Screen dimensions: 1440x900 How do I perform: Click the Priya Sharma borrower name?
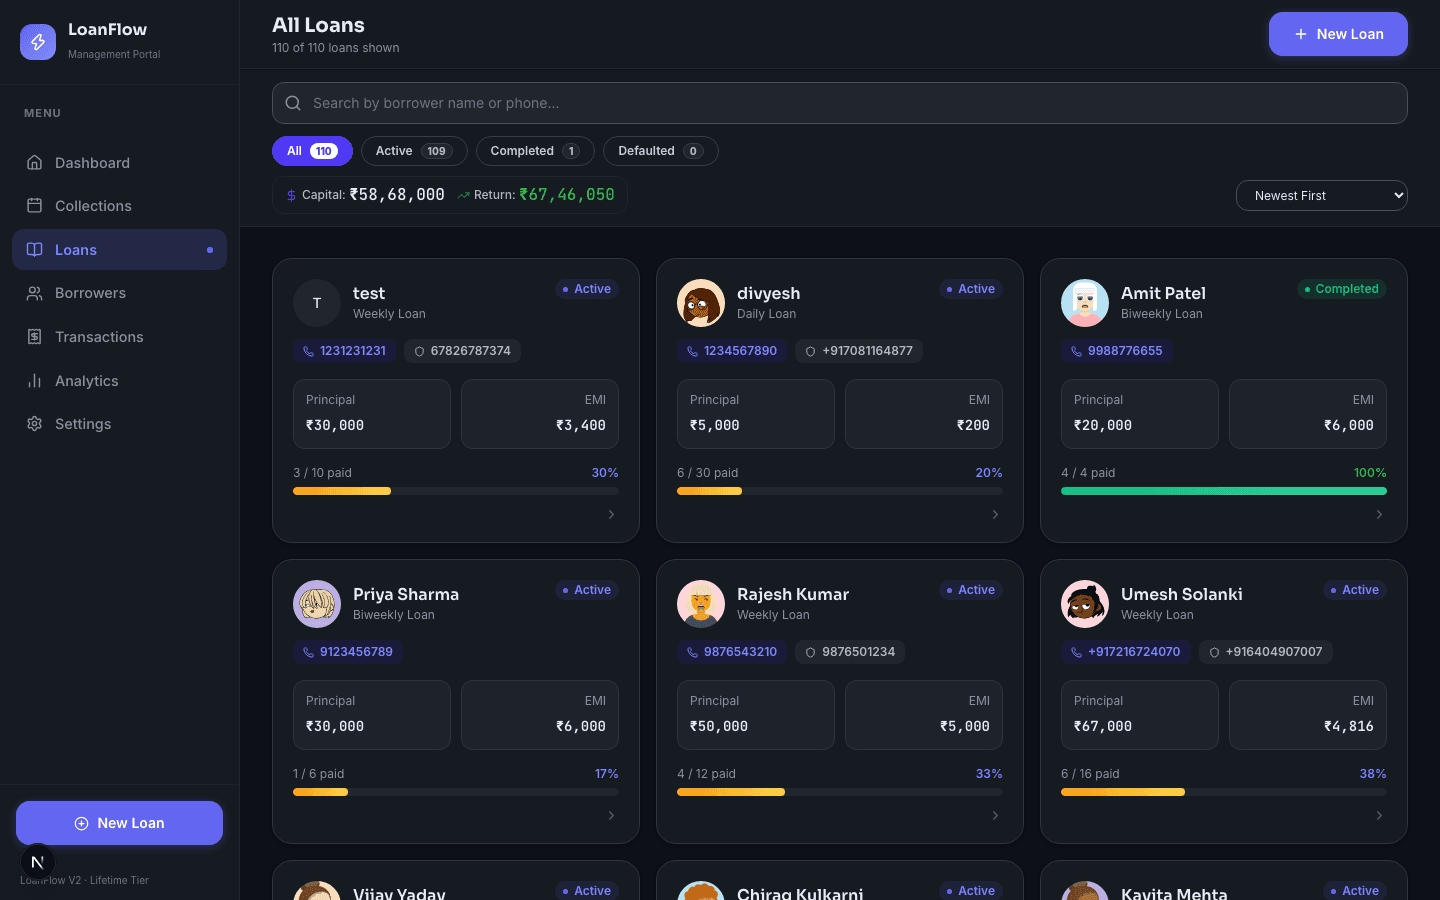coord(406,594)
